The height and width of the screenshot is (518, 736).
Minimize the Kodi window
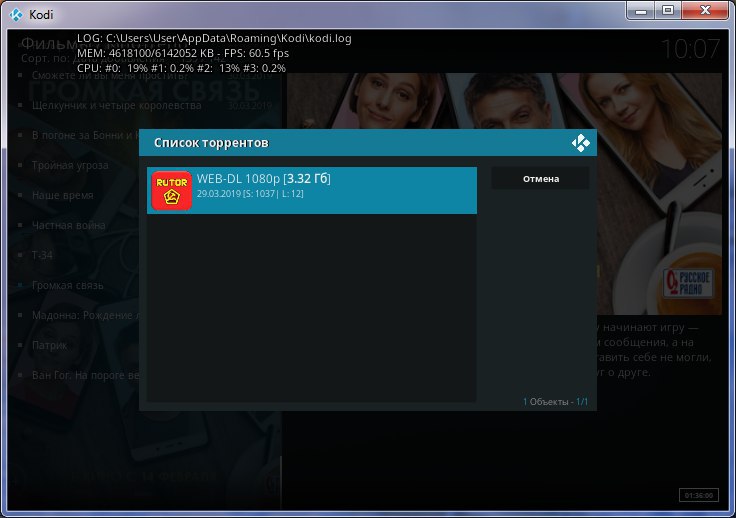click(x=641, y=11)
